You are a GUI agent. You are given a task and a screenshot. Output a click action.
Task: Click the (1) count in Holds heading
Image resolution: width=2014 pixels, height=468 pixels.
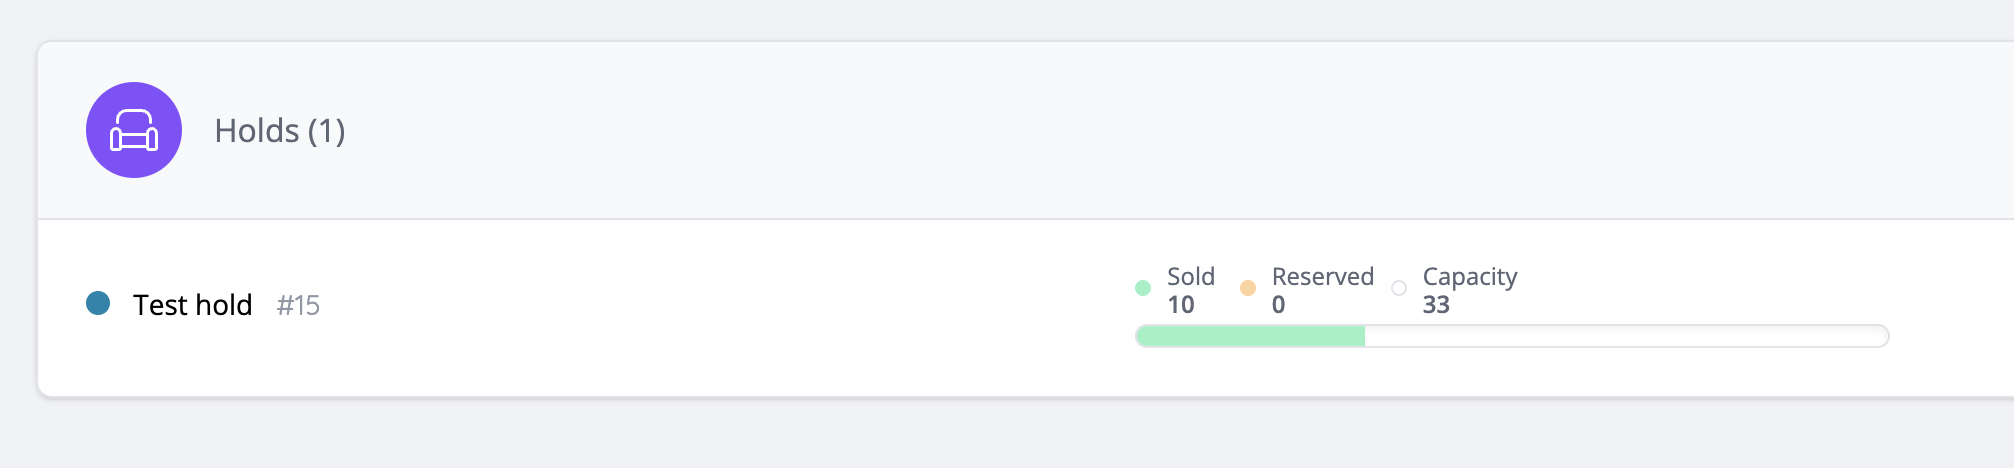[326, 131]
